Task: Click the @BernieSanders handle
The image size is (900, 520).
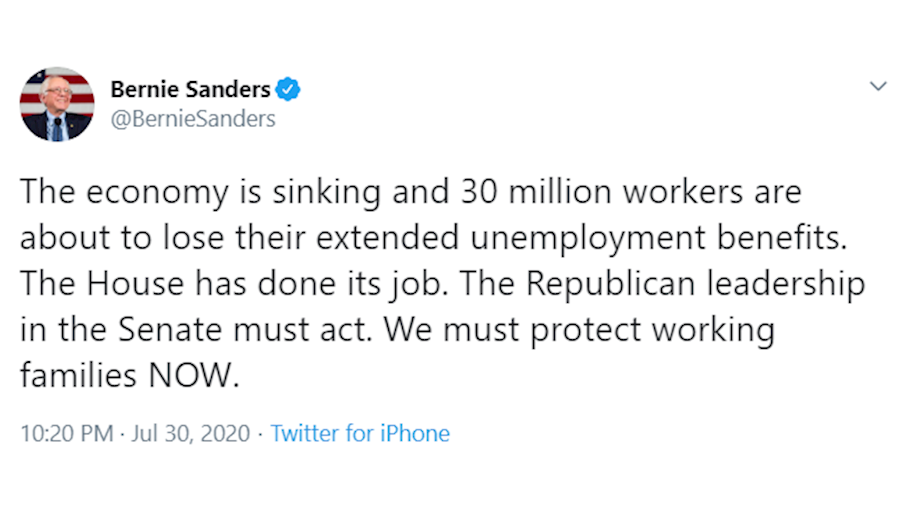Action: pos(192,119)
